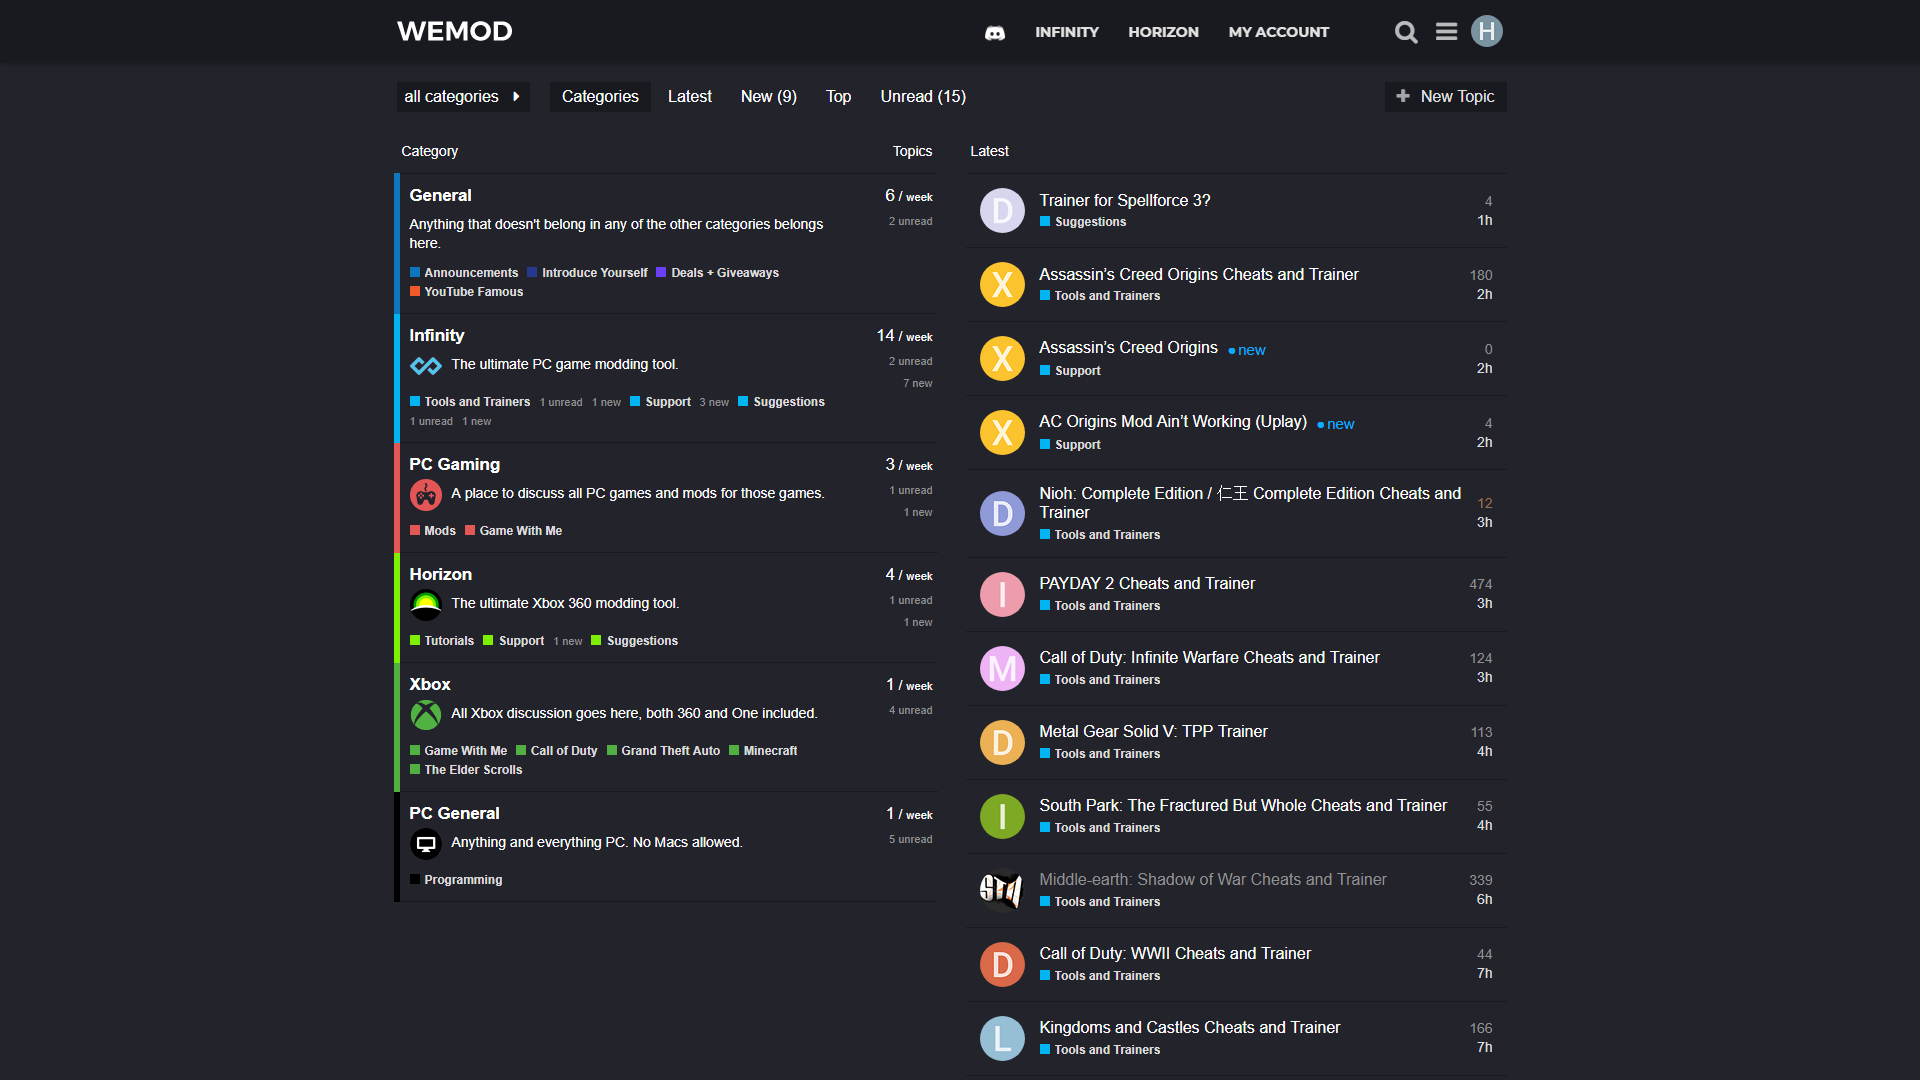Open Tutorials subcategory under Horizon
The height and width of the screenshot is (1080, 1920).
click(x=442, y=641)
